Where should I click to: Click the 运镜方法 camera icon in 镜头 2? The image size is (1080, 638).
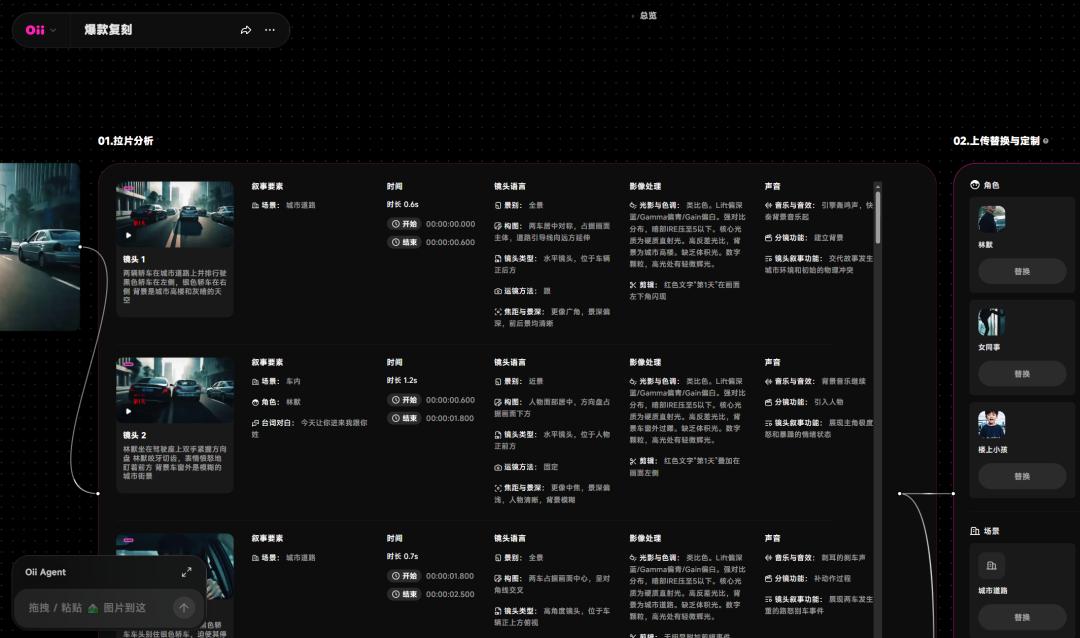(x=498, y=467)
